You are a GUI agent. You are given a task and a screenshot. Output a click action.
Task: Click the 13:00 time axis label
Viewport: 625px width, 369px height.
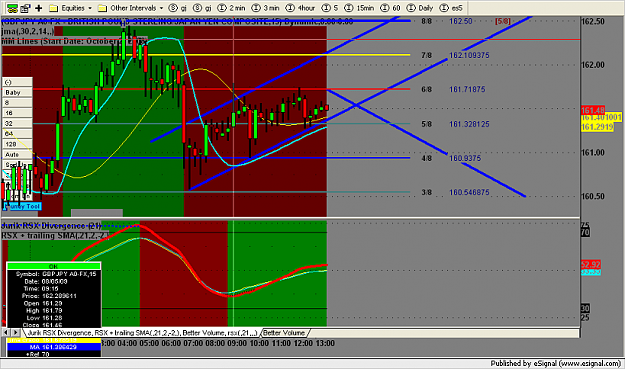click(325, 343)
